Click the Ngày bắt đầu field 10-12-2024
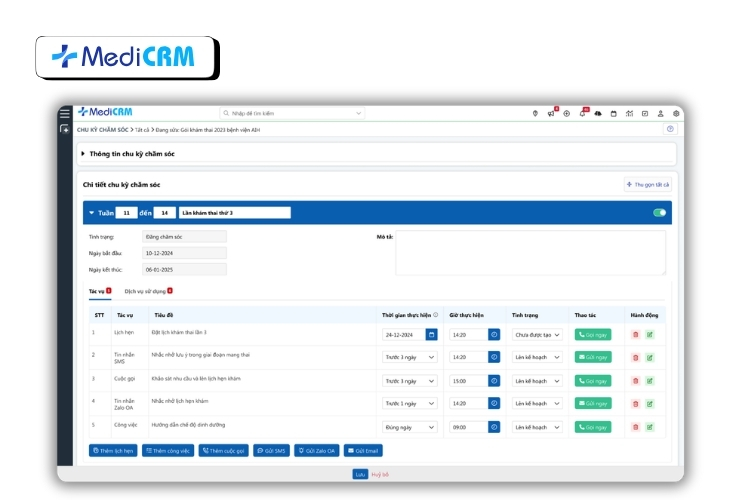The width and height of the screenshot is (750, 500). (x=184, y=253)
